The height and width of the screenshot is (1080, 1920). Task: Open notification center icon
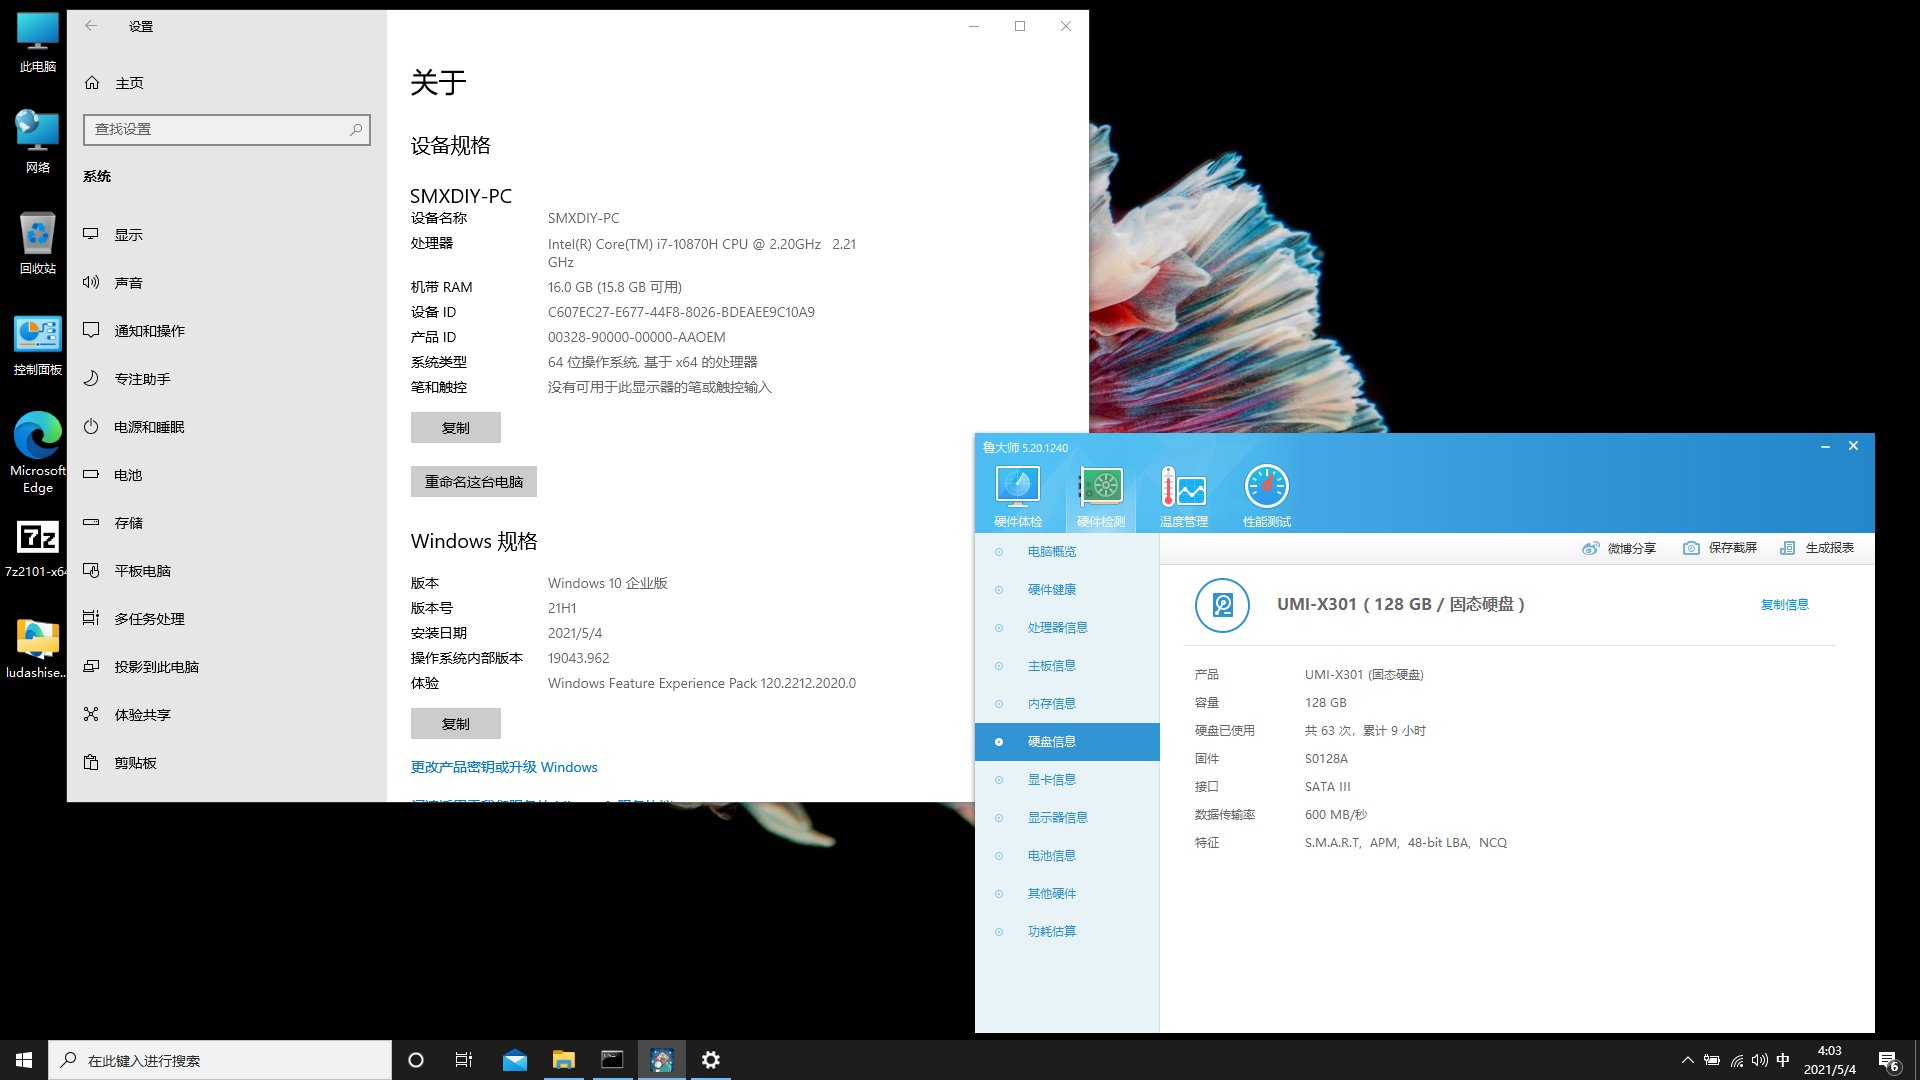(1888, 1060)
